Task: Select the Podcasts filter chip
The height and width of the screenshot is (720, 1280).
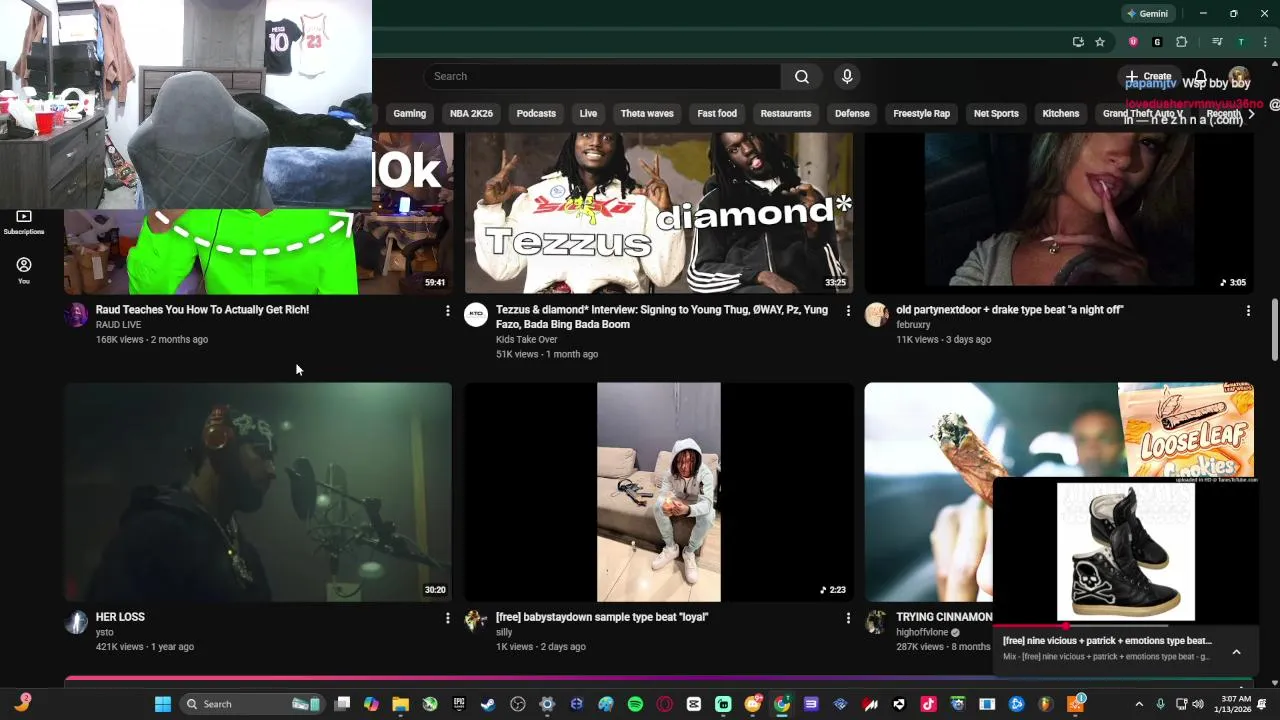Action: coord(536,113)
